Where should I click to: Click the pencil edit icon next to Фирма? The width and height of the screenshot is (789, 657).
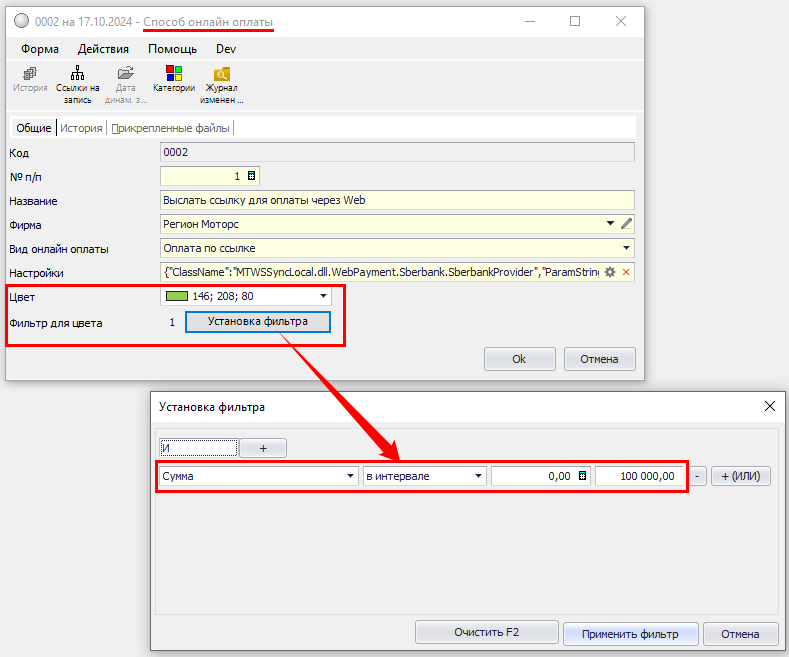click(627, 224)
